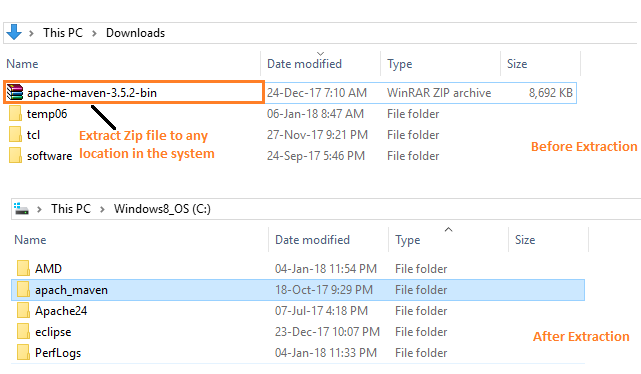The image size is (641, 374).
Task: Click the C: drive icon in address bar
Action: 21,208
